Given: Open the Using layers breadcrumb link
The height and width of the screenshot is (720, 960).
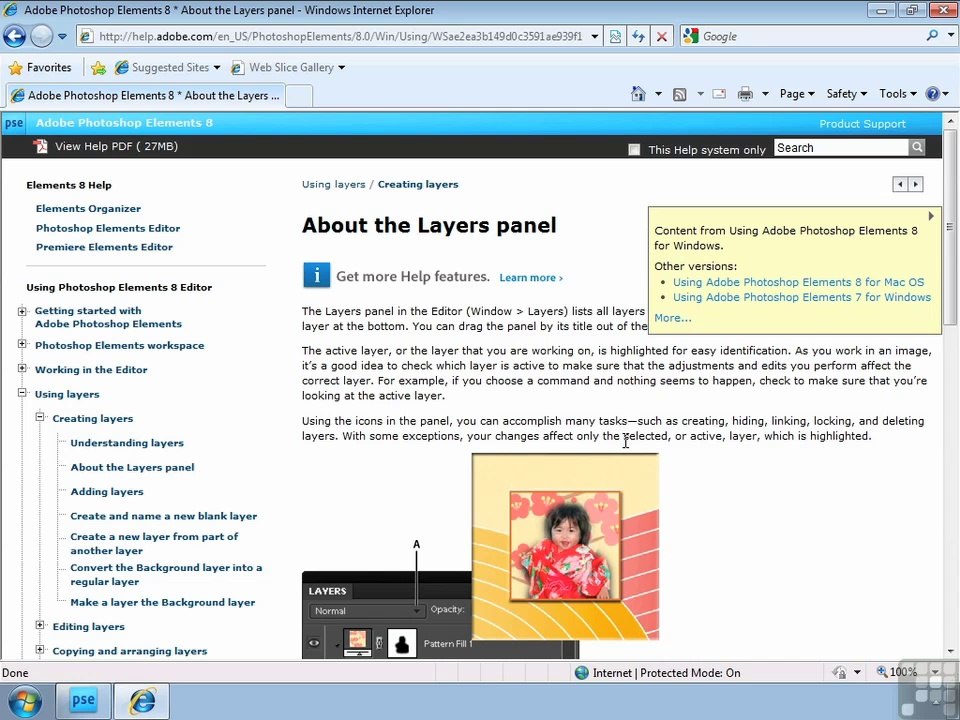Looking at the screenshot, I should (x=333, y=184).
